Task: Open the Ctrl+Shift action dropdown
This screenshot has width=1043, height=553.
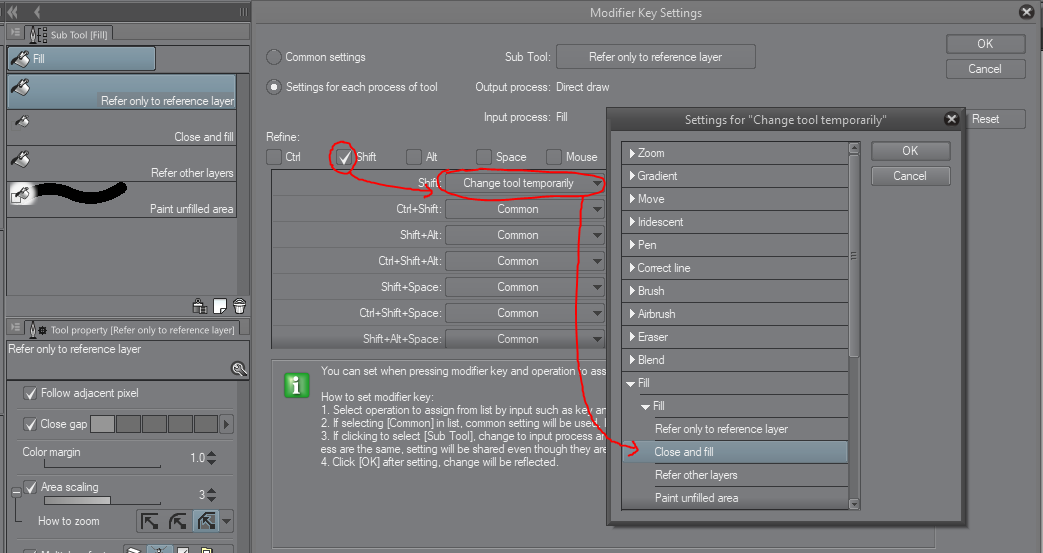Action: pyautogui.click(x=525, y=209)
